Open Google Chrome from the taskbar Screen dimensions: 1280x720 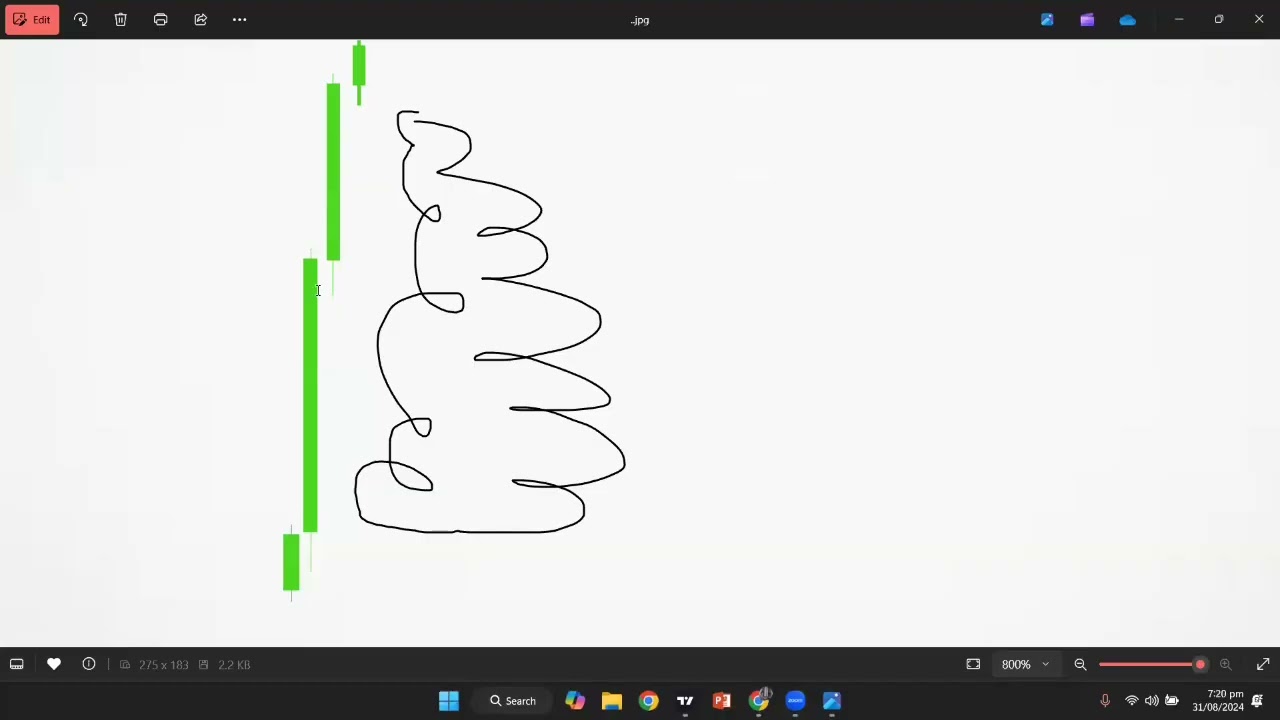pyautogui.click(x=649, y=701)
